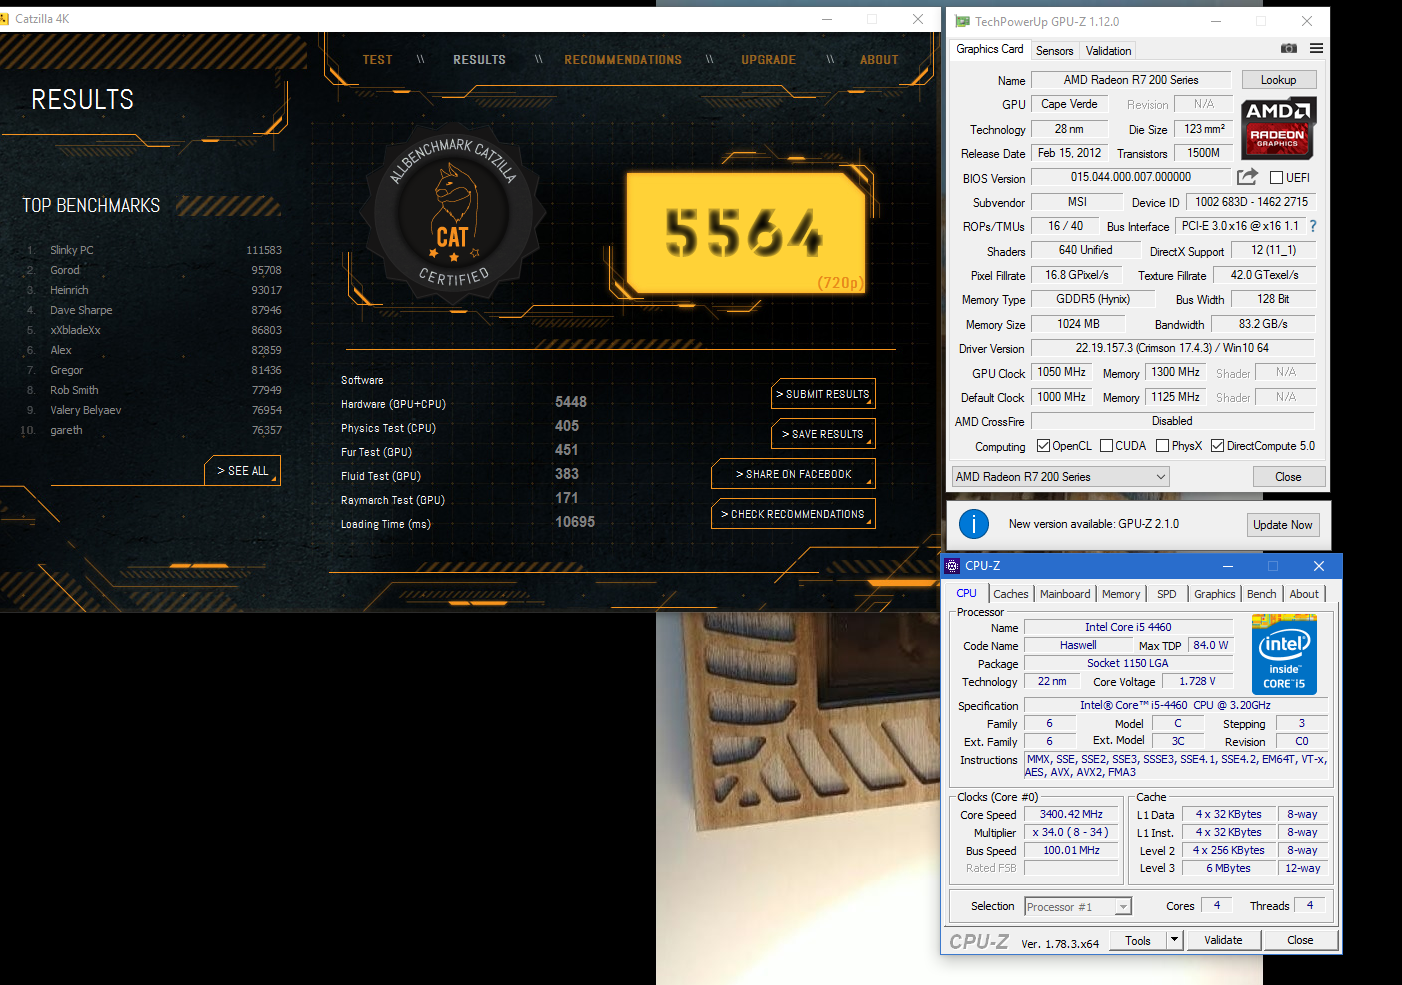
Task: Click Close button at CPU-Z bottom
Action: [1300, 940]
